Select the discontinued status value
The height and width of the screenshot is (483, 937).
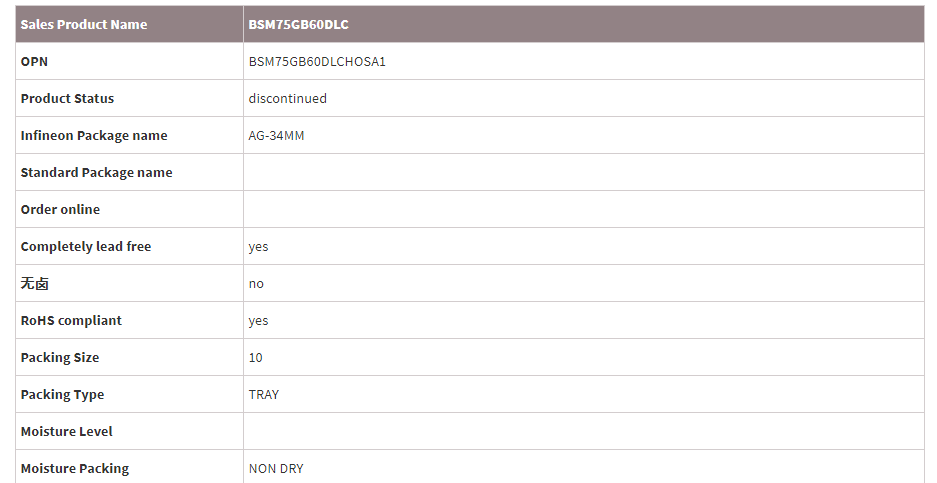(x=288, y=98)
